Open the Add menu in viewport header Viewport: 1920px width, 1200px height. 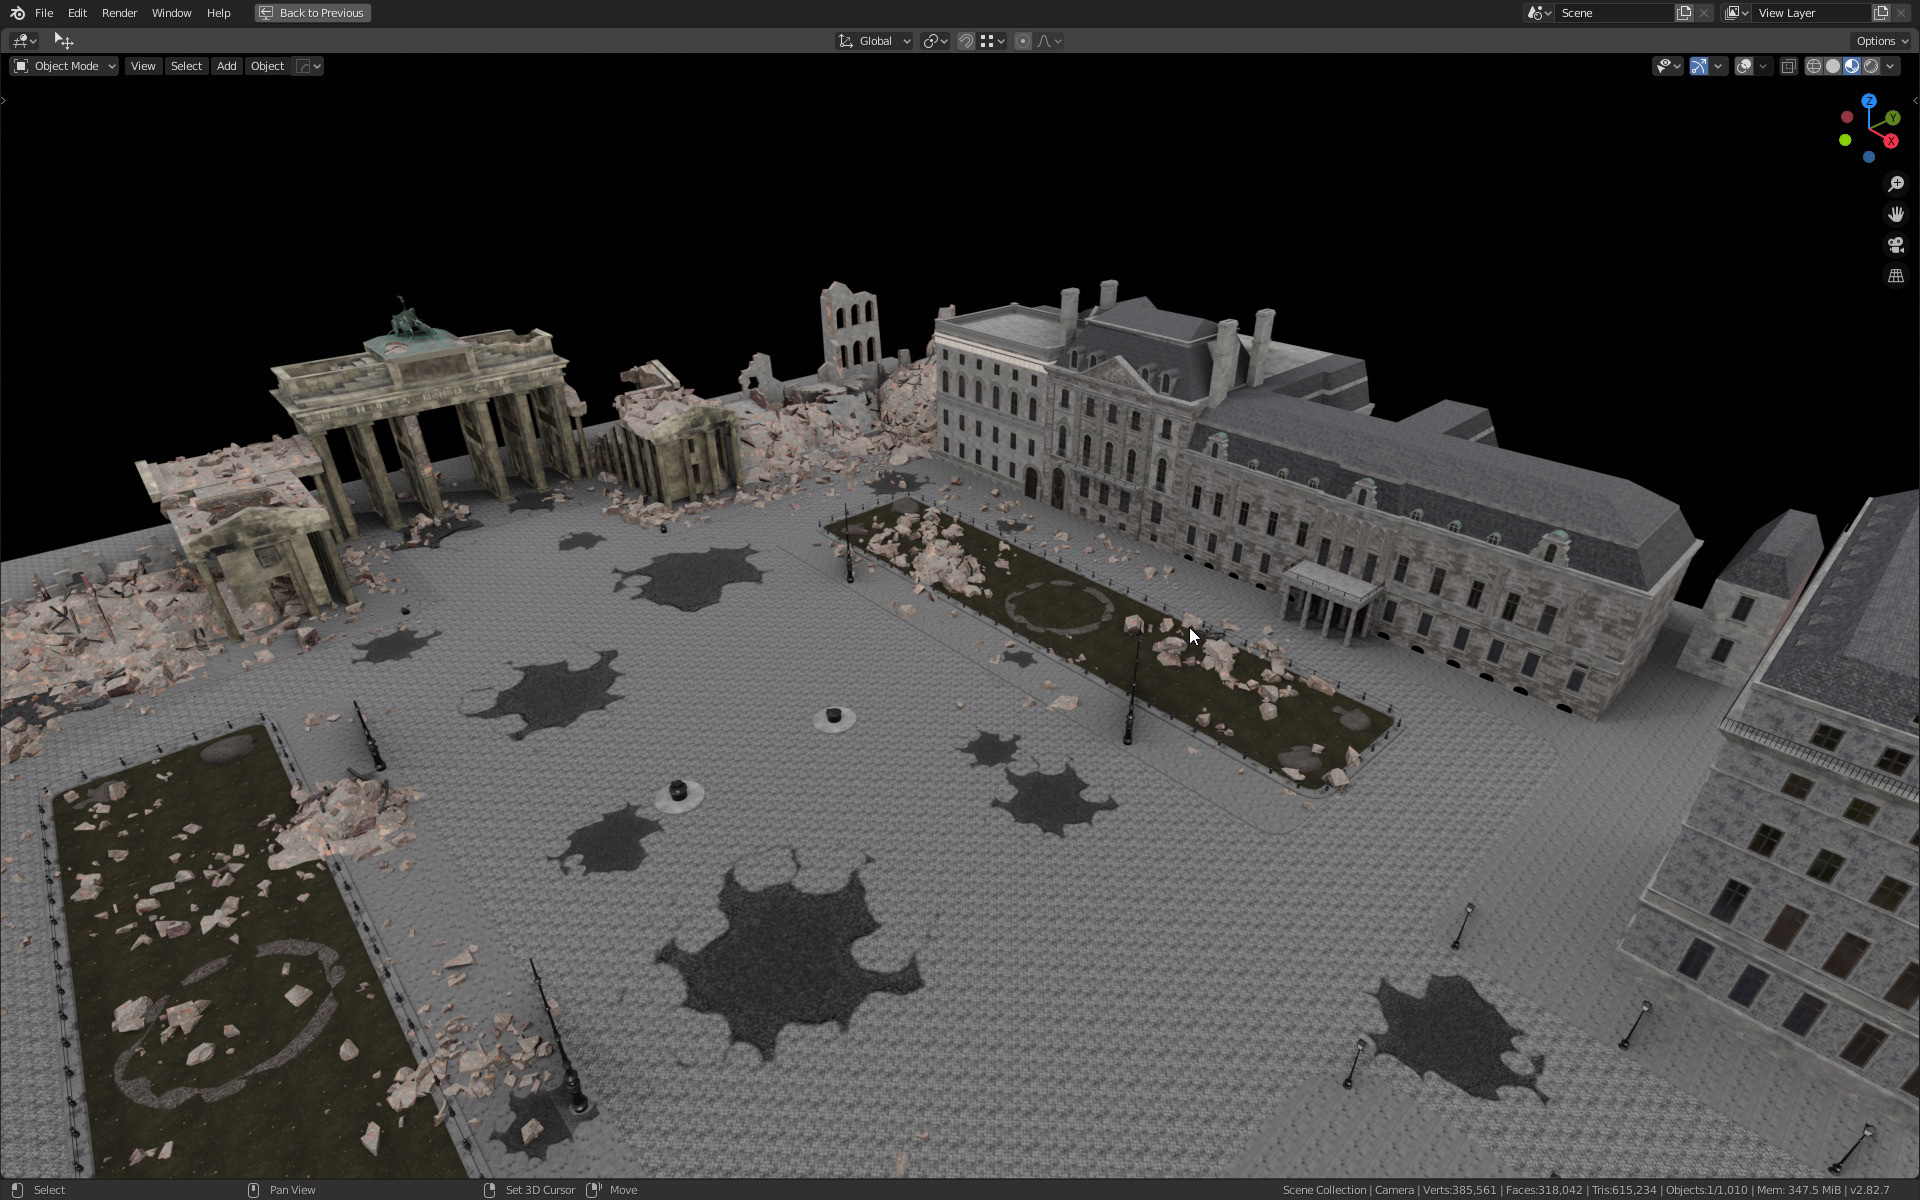[x=226, y=66]
